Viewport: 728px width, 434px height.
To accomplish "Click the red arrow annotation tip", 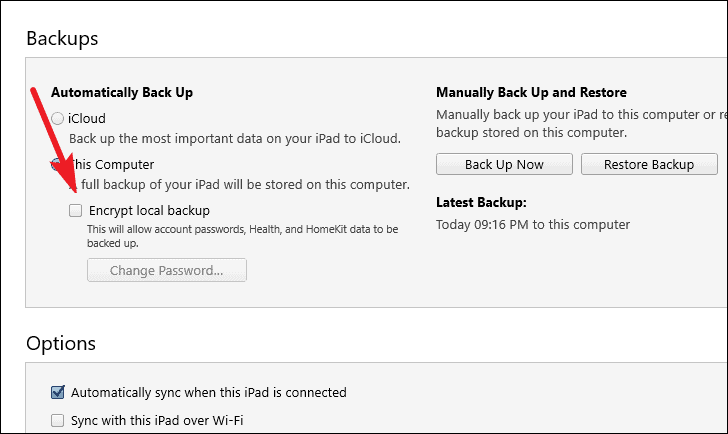I will tap(74, 190).
